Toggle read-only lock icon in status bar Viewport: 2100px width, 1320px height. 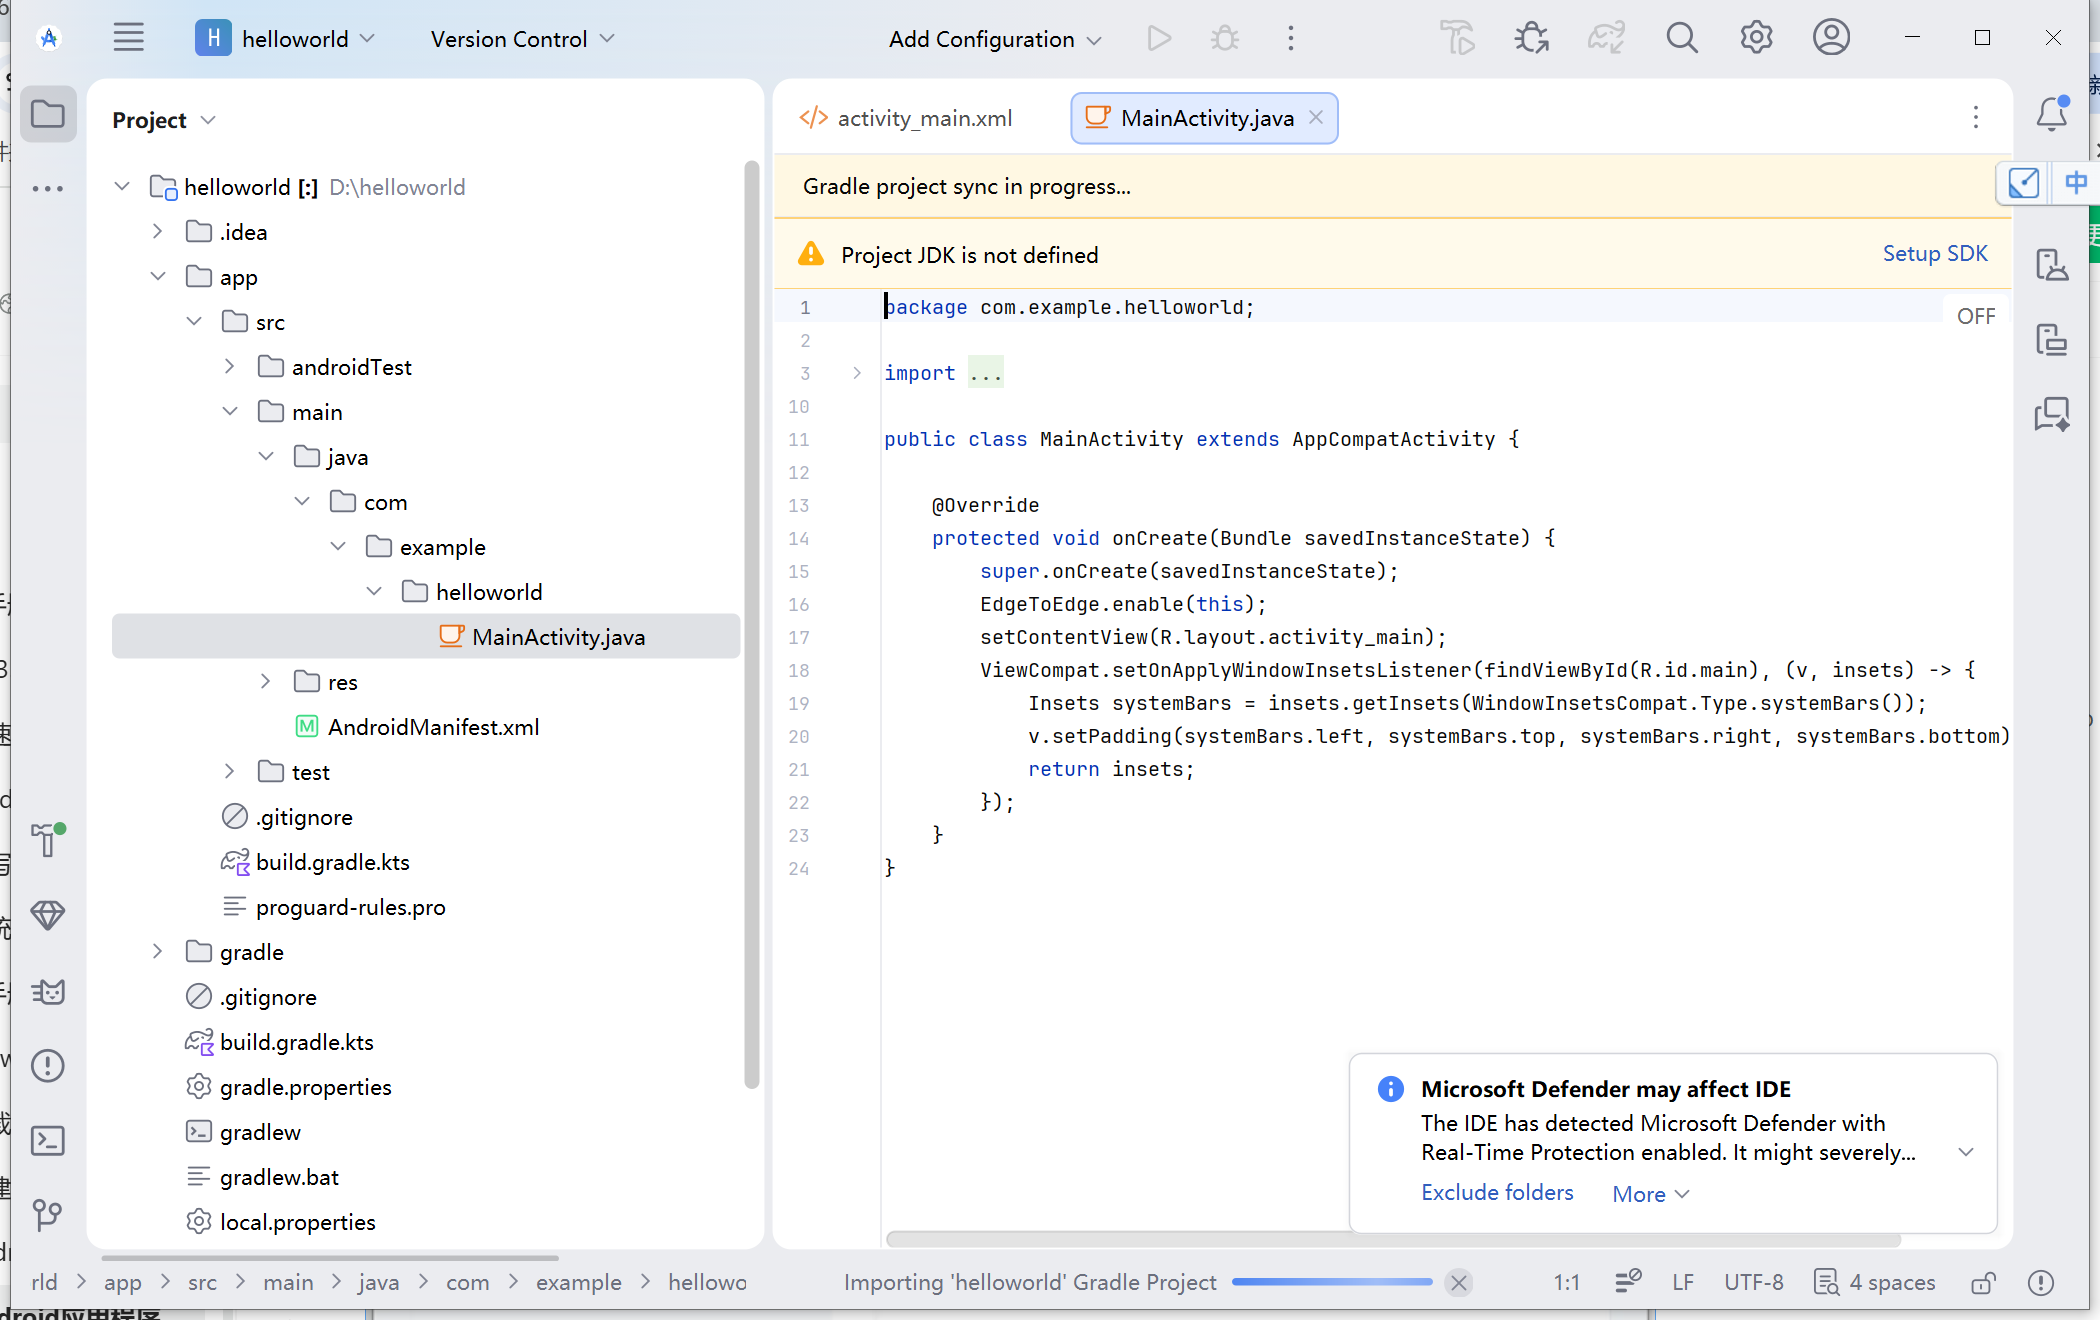[x=1983, y=1282]
